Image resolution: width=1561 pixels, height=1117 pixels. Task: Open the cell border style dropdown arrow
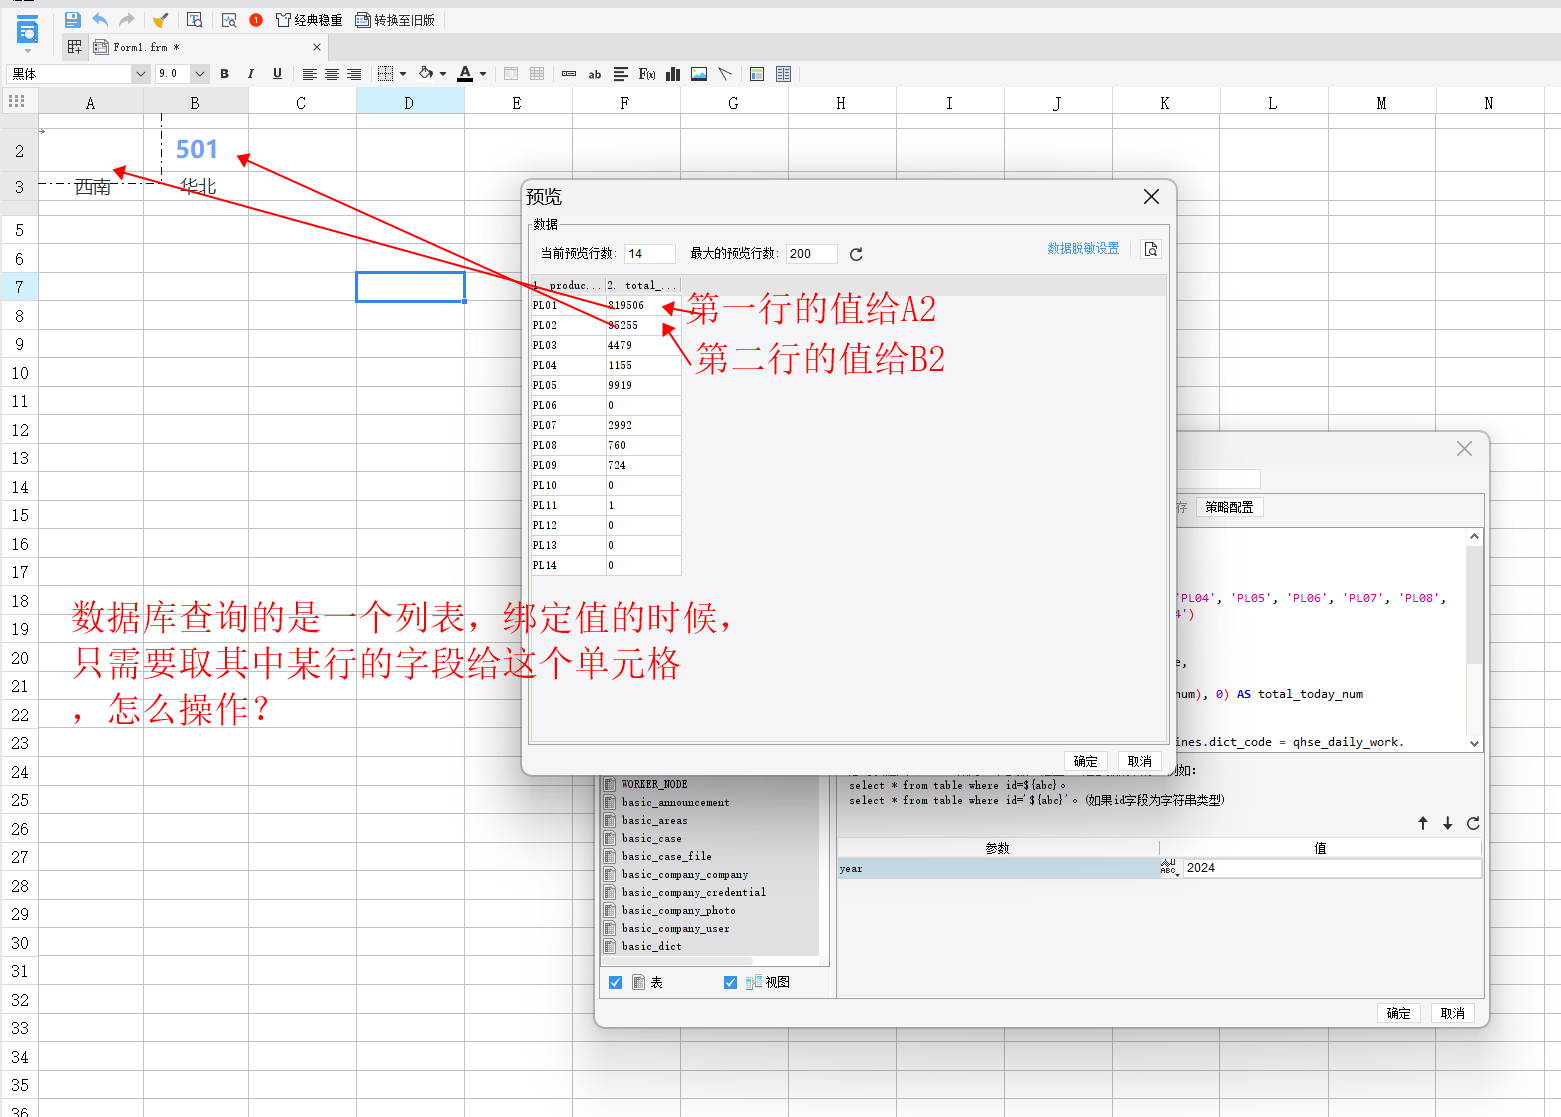pyautogui.click(x=403, y=74)
